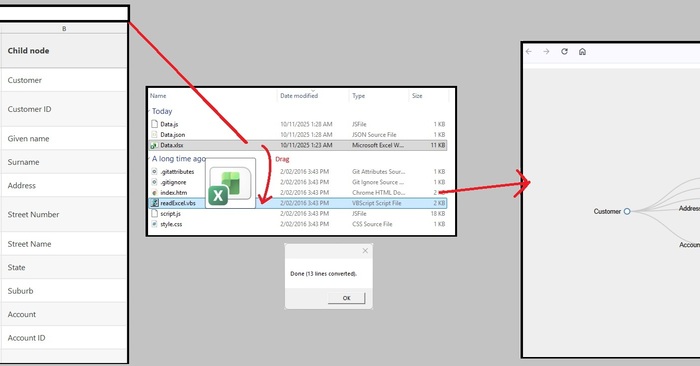Click the browser back arrow icon
Image resolution: width=700 pixels, height=366 pixels.
529,52
